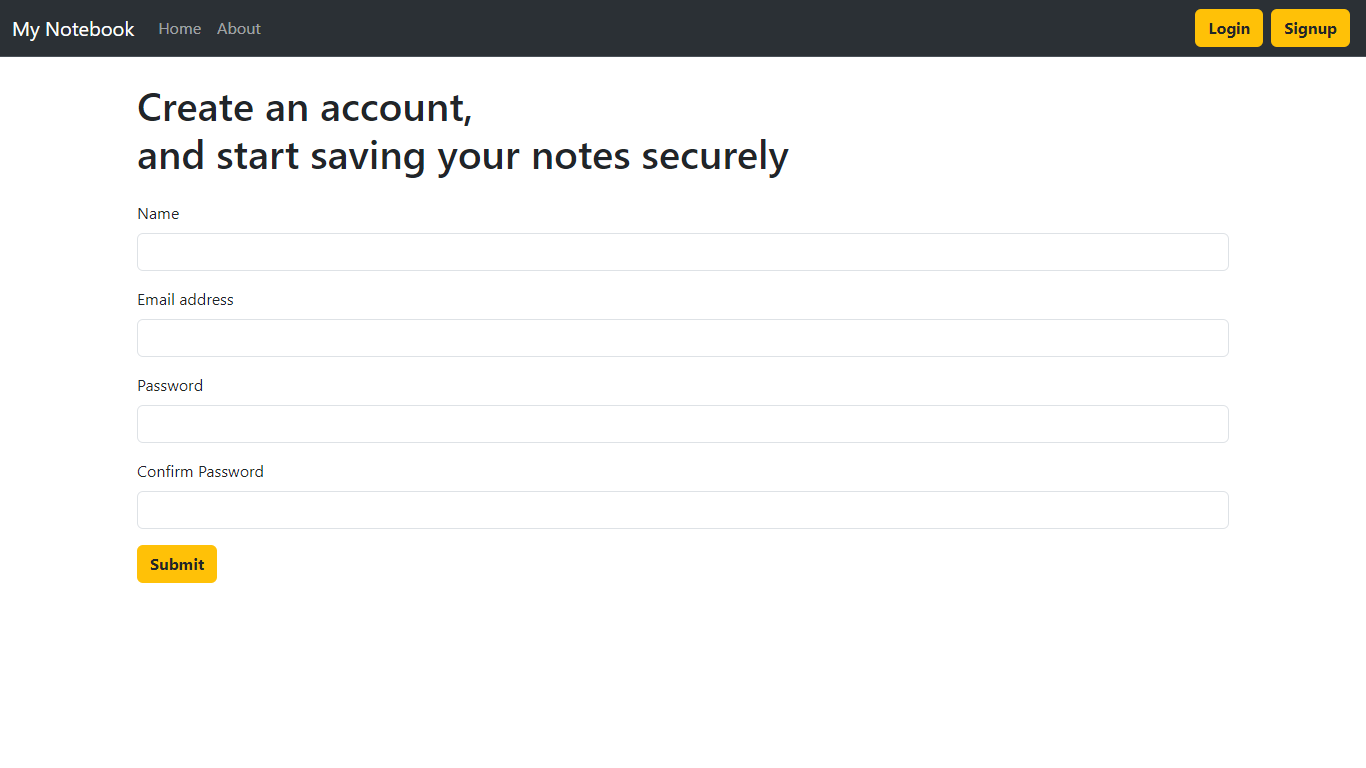Select the Password input field
The width and height of the screenshot is (1366, 768).
click(x=683, y=424)
